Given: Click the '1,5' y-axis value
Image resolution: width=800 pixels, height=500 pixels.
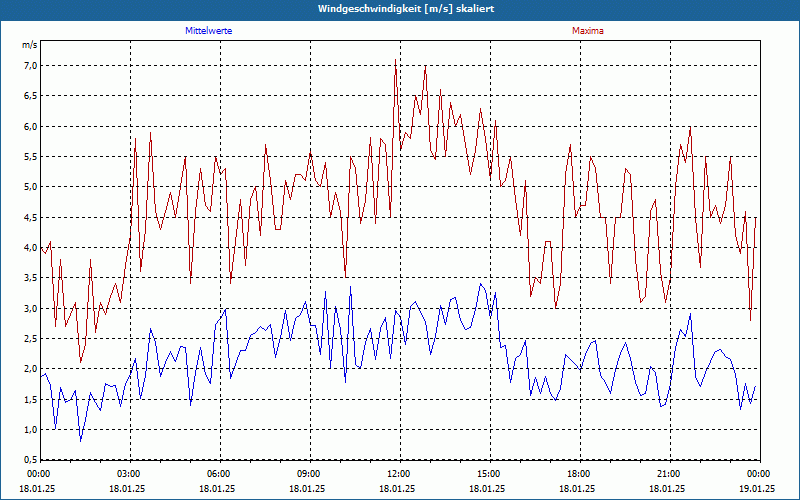Looking at the screenshot, I should 31,399.
